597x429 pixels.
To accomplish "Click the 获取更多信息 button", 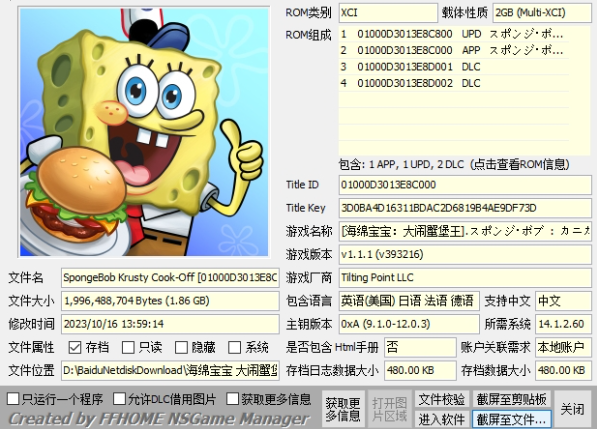I will coord(343,409).
